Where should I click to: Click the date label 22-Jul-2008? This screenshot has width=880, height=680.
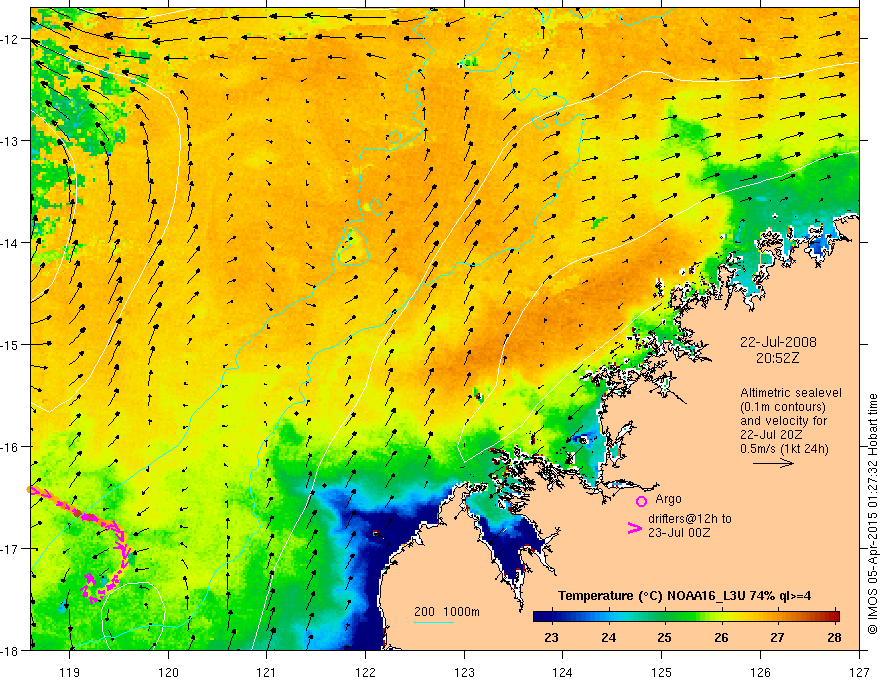tap(778, 342)
